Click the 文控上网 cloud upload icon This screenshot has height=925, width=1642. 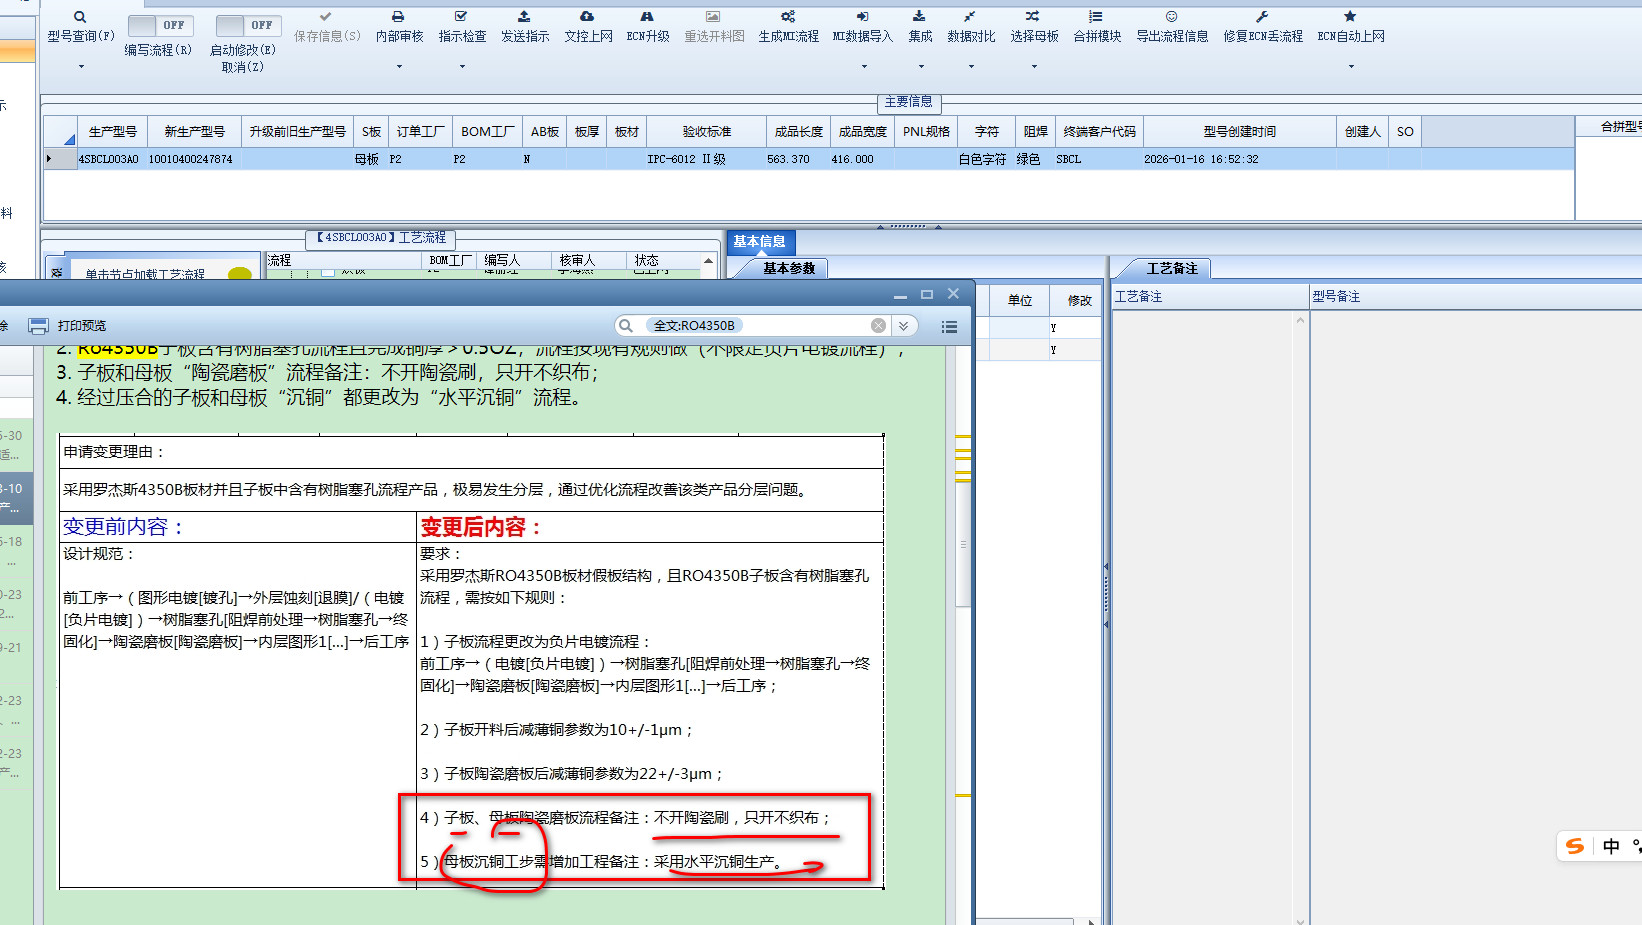tap(587, 17)
